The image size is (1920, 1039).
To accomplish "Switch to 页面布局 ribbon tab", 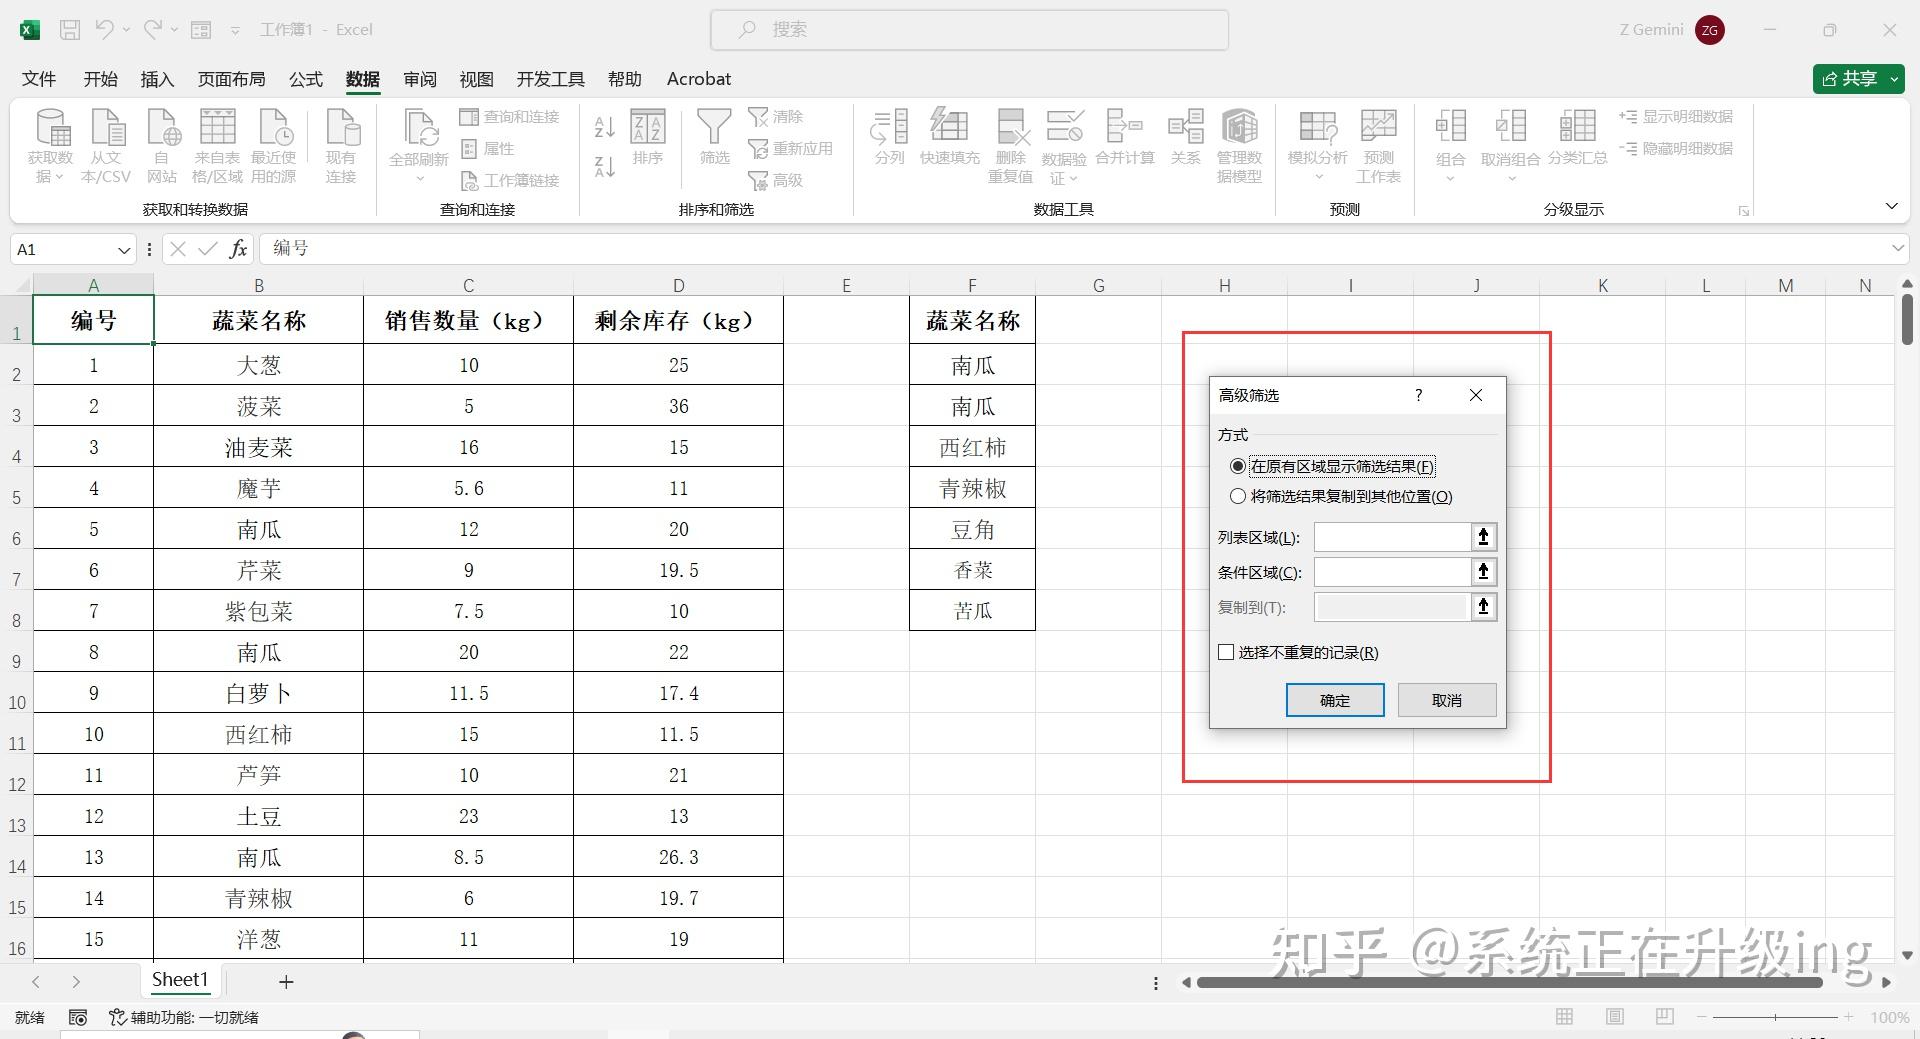I will pyautogui.click(x=231, y=79).
